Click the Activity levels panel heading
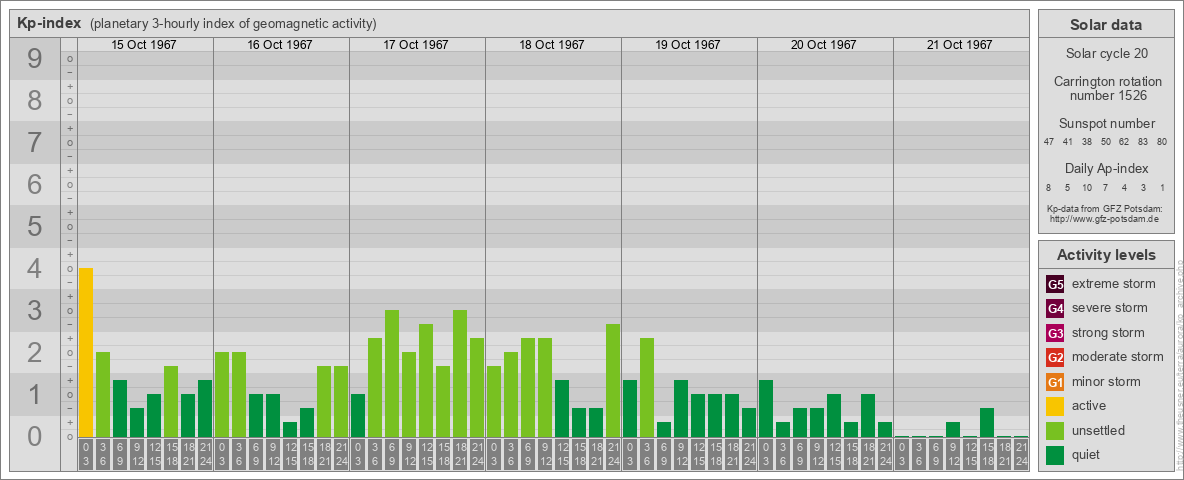 coord(1106,255)
